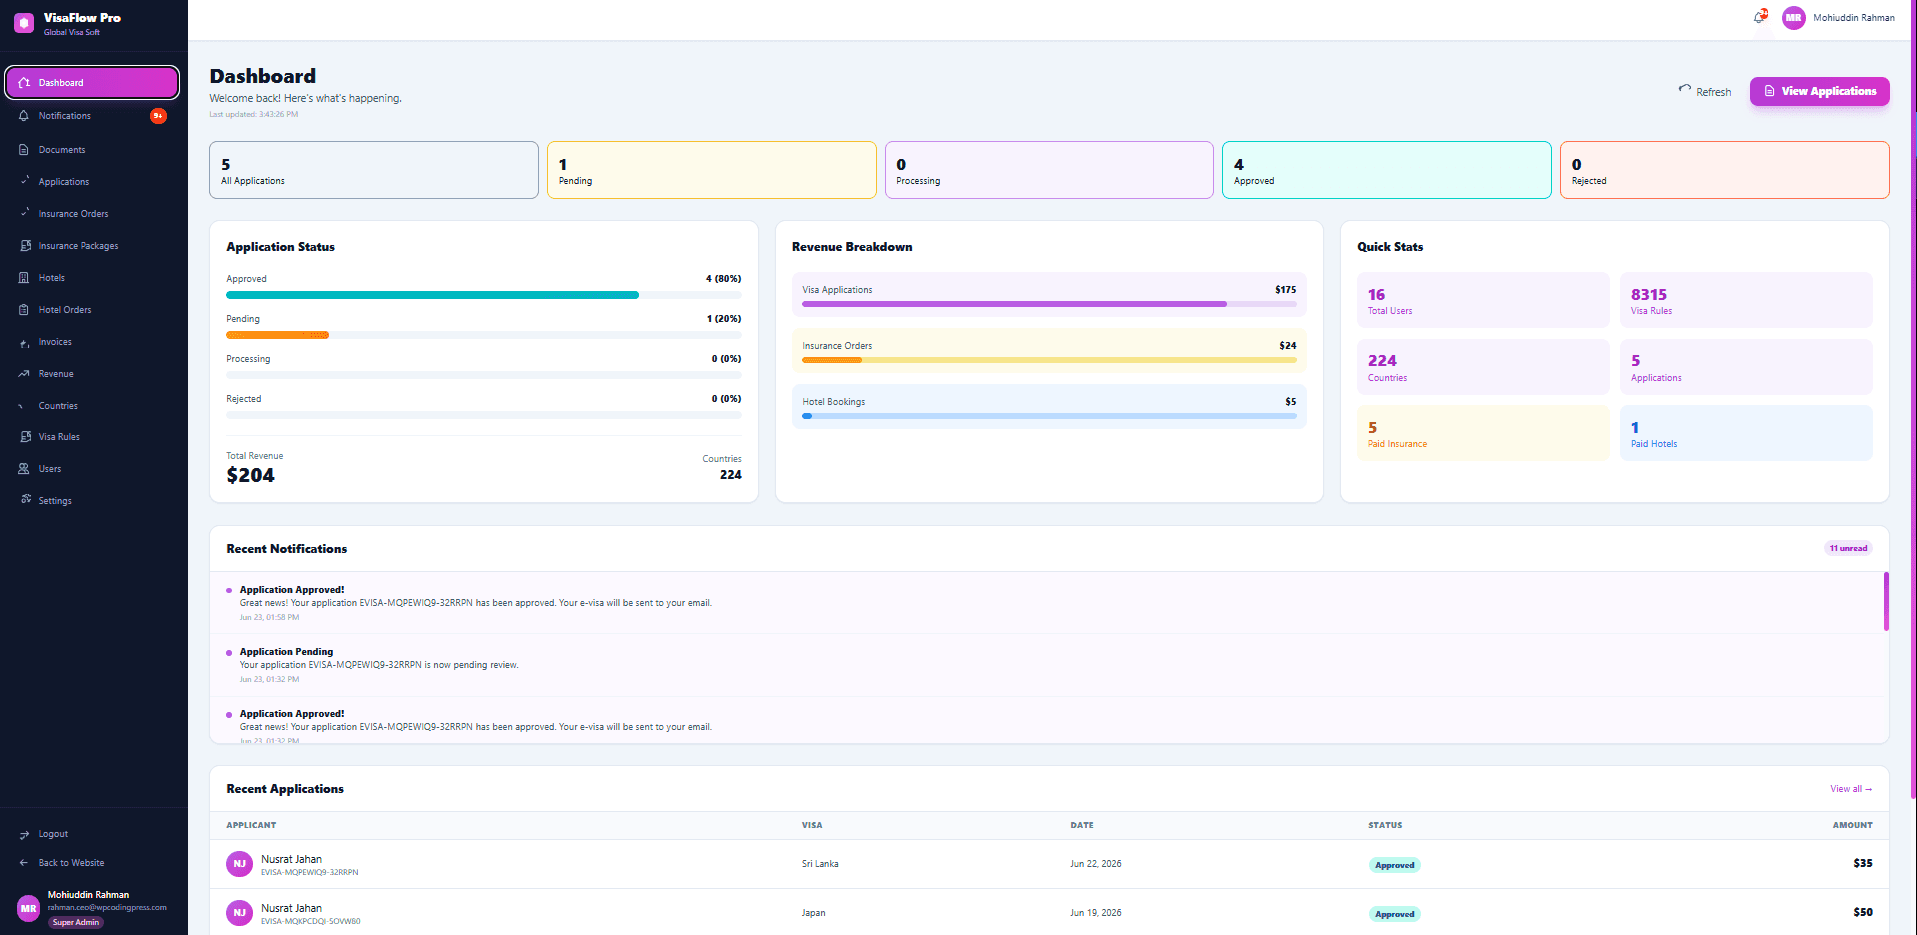Click the notification bell icon in header
Screen dimensions: 1917x935
(x=1759, y=17)
